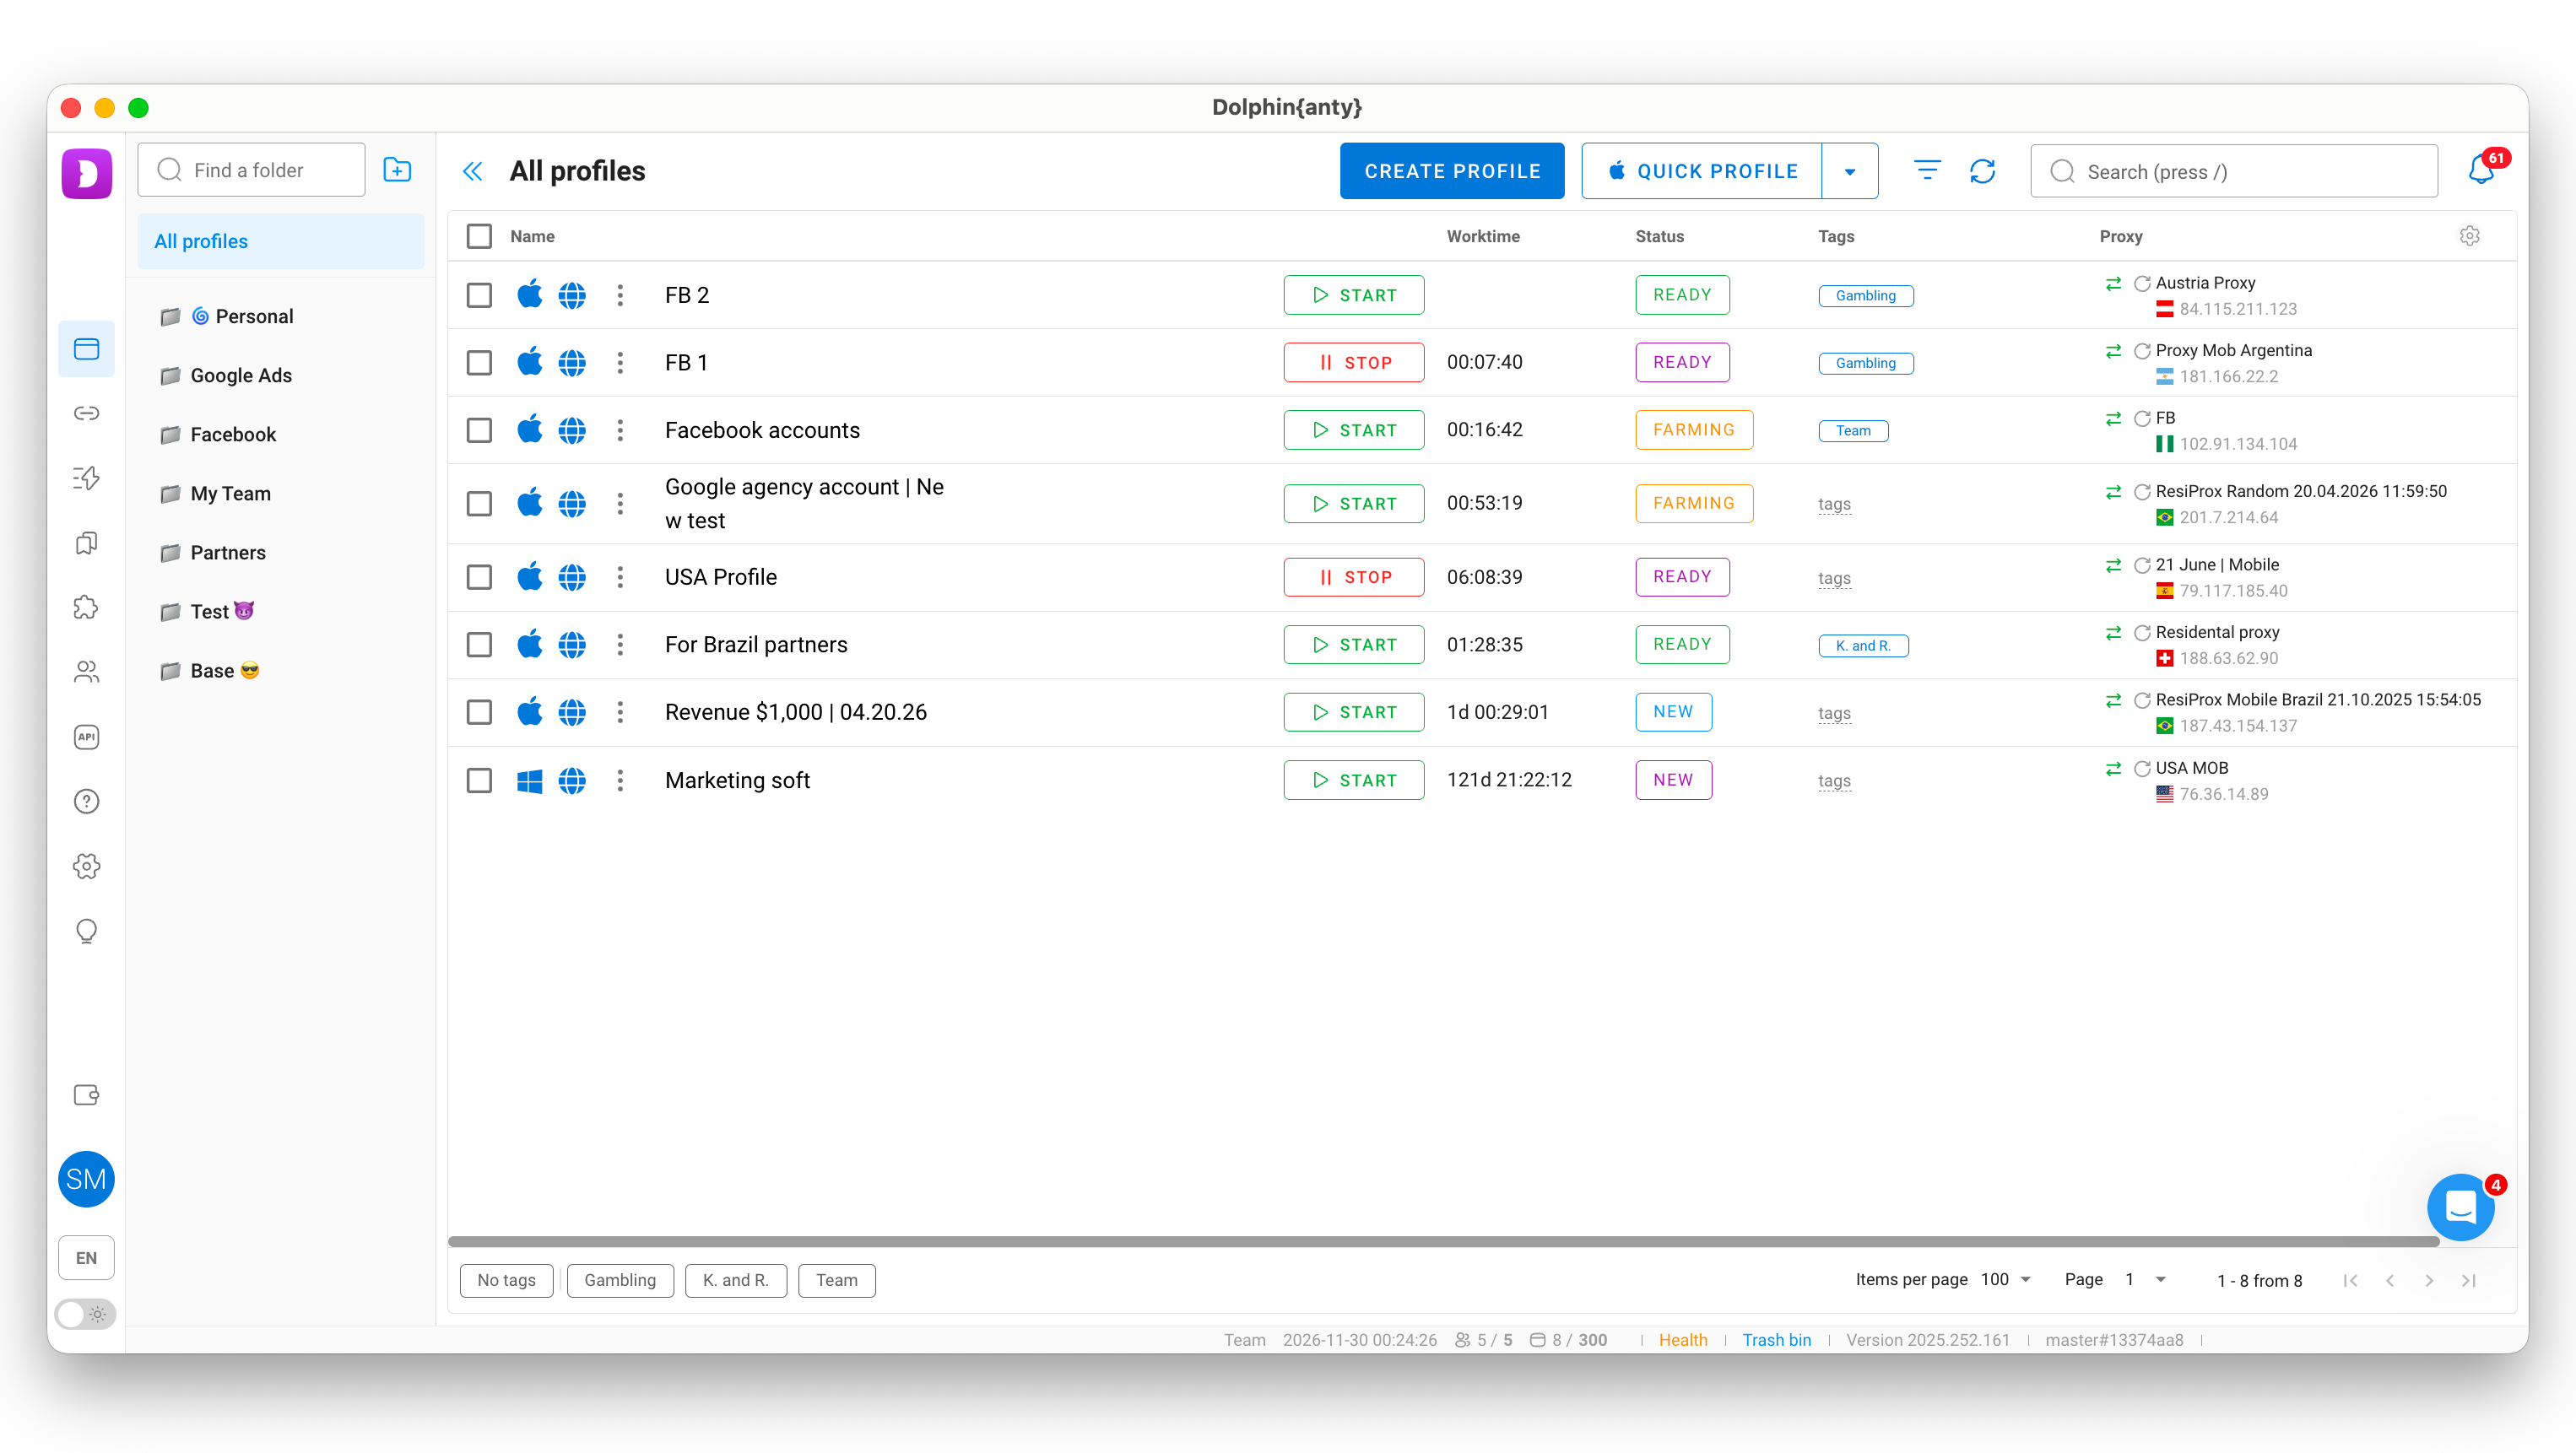Image resolution: width=2576 pixels, height=1453 pixels.
Task: Open API icon in sidebar
Action: tap(86, 737)
